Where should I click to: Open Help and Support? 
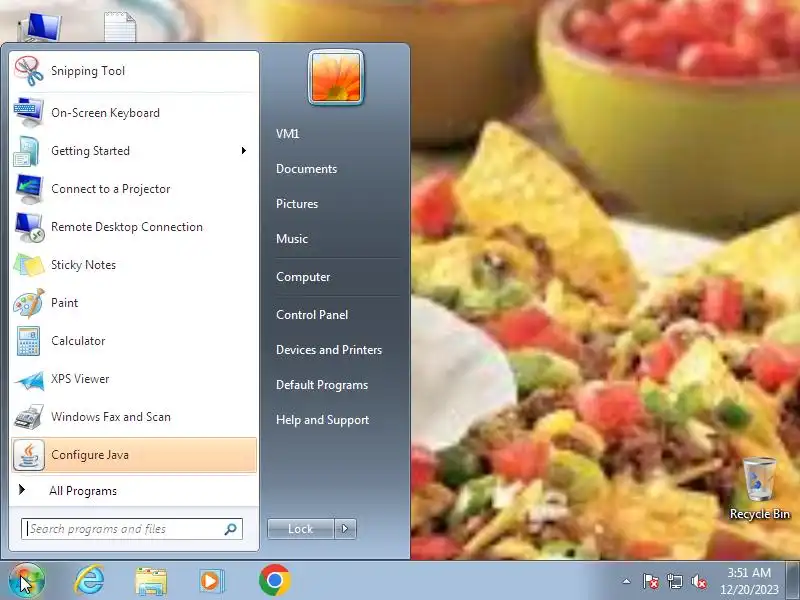click(x=322, y=420)
